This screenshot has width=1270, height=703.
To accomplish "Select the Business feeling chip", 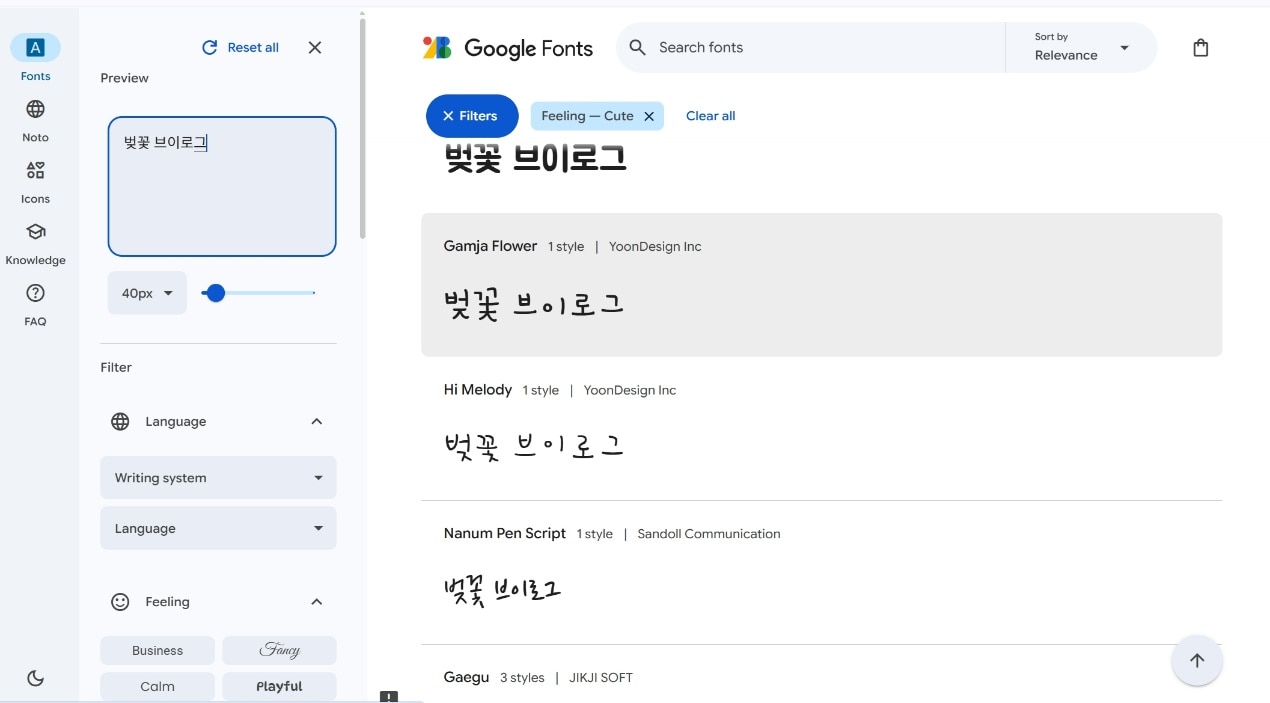I will point(158,650).
